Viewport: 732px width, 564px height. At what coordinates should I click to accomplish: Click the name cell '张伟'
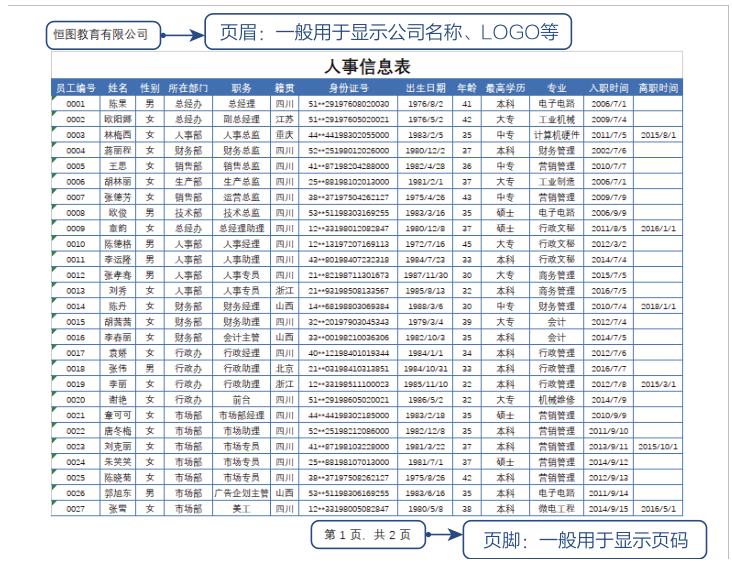pyautogui.click(x=118, y=369)
